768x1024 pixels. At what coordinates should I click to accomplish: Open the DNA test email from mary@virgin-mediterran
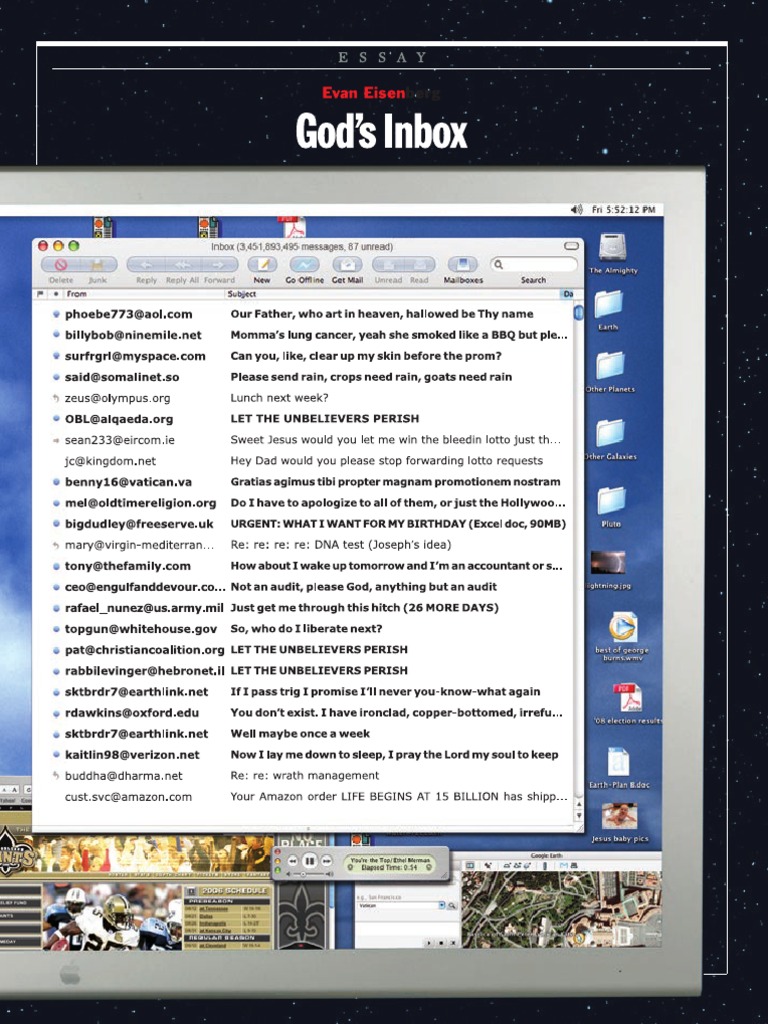303,545
